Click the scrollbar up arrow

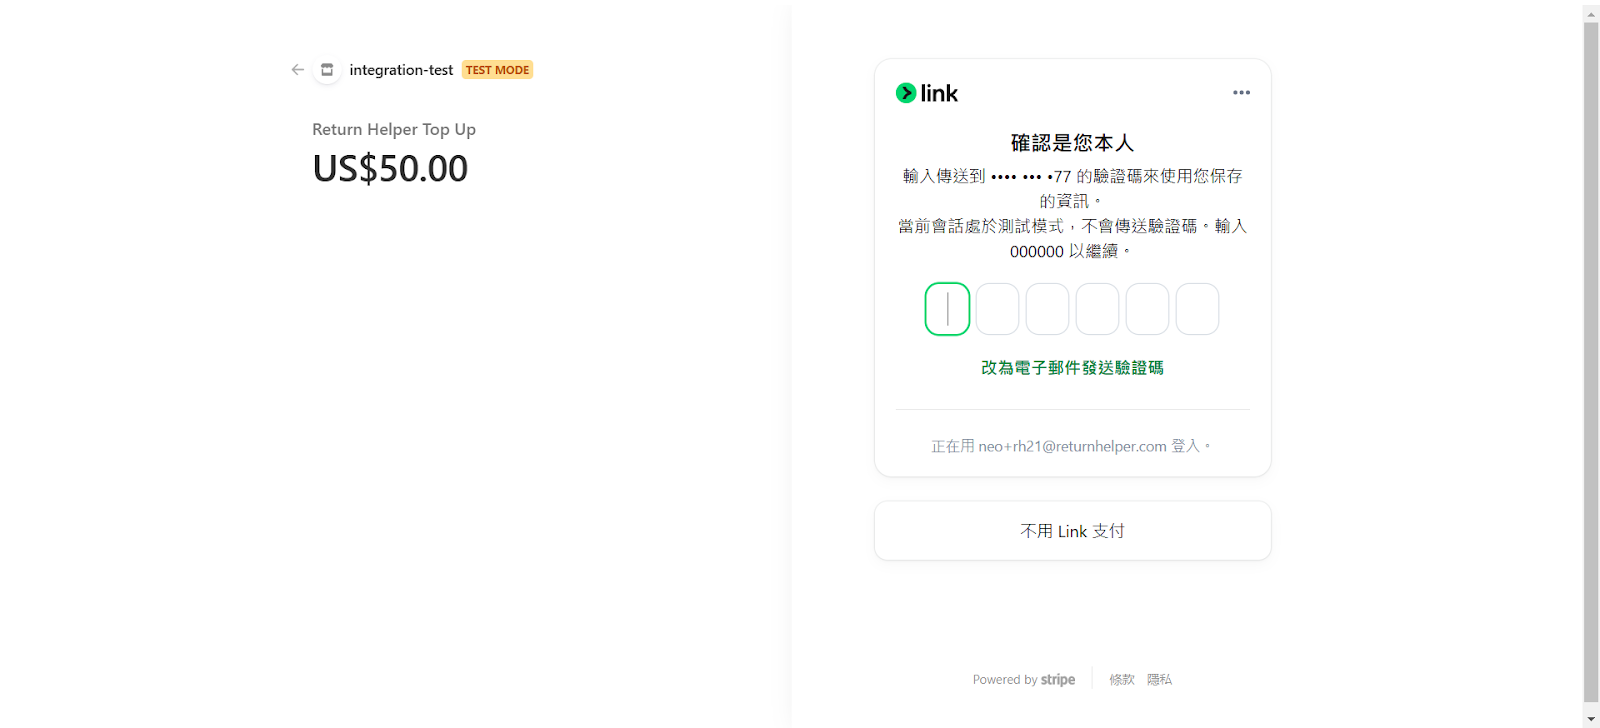coord(1591,13)
